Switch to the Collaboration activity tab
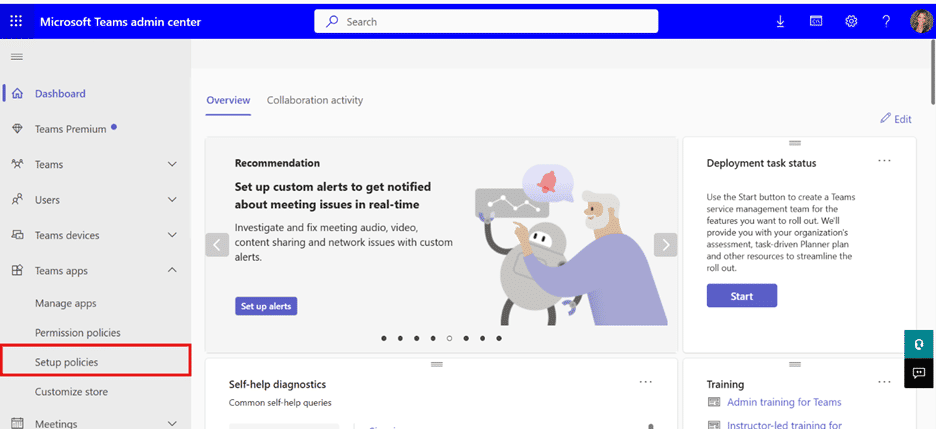Viewport: 936px width, 429px height. (315, 100)
